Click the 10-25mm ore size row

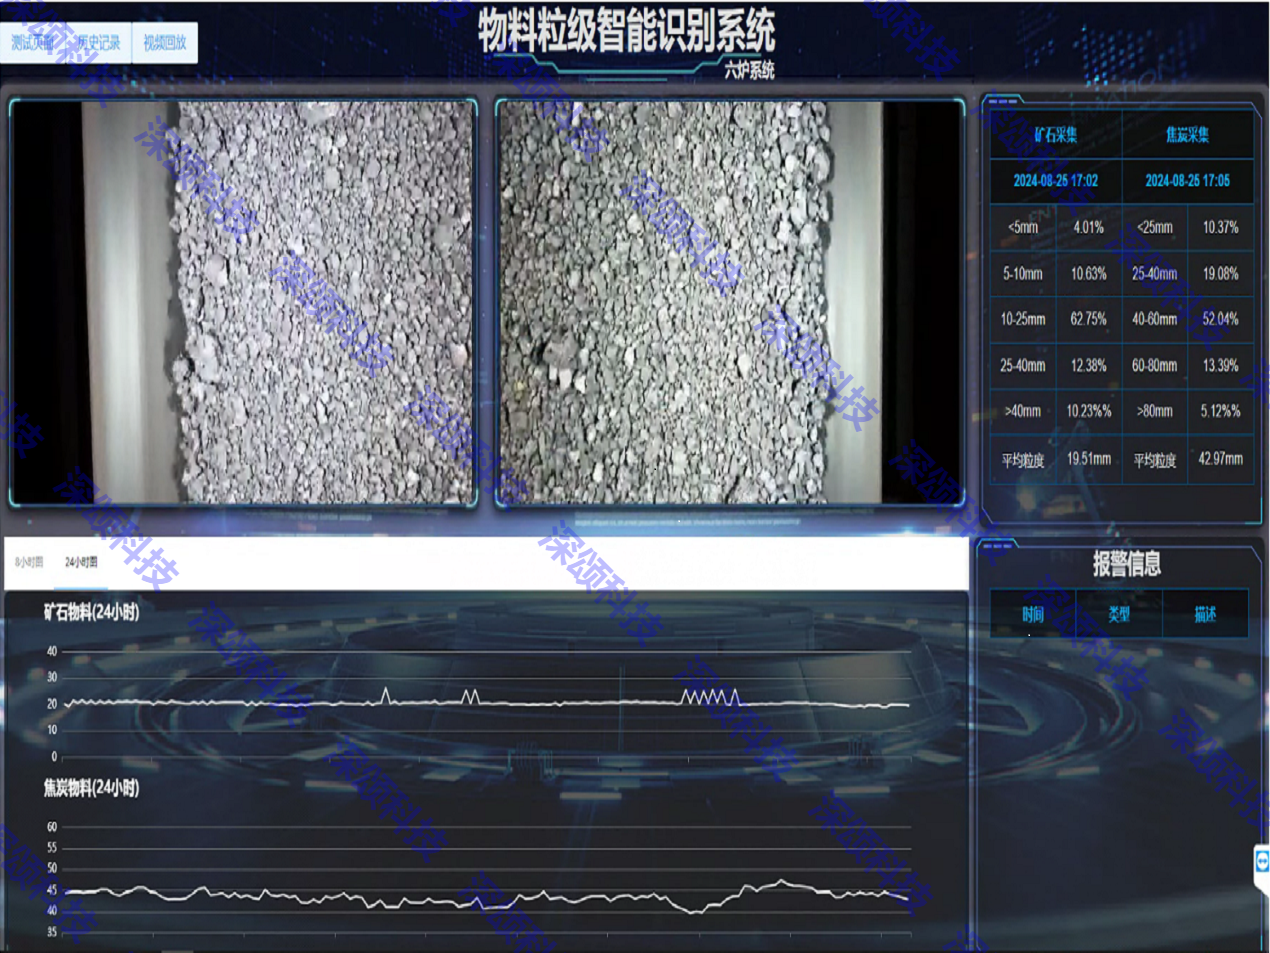tap(1023, 319)
